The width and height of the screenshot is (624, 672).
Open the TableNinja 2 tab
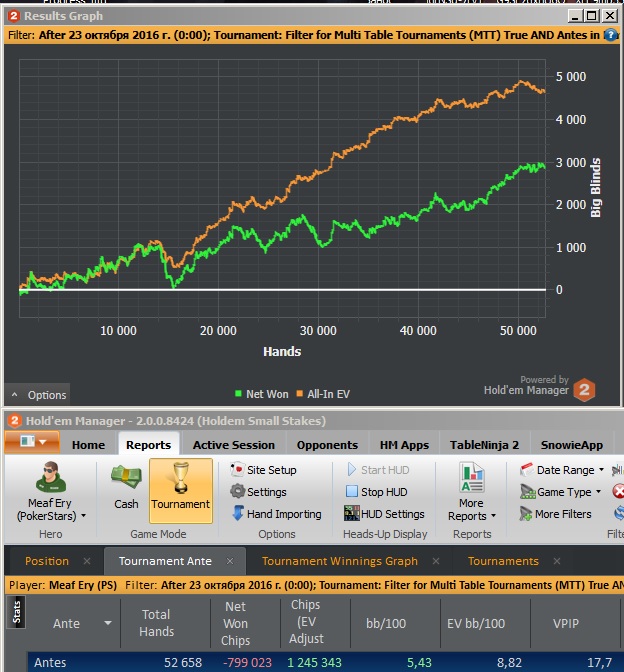click(484, 445)
